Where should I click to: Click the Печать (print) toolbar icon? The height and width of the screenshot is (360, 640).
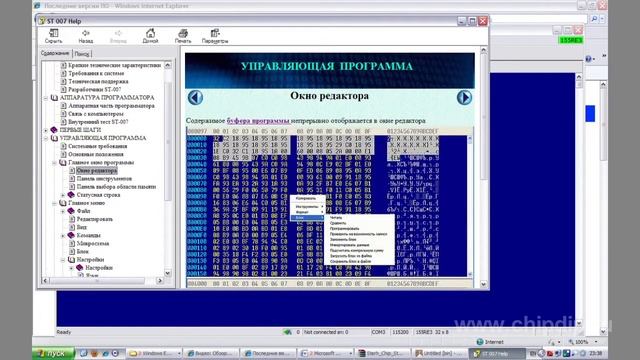(183, 36)
